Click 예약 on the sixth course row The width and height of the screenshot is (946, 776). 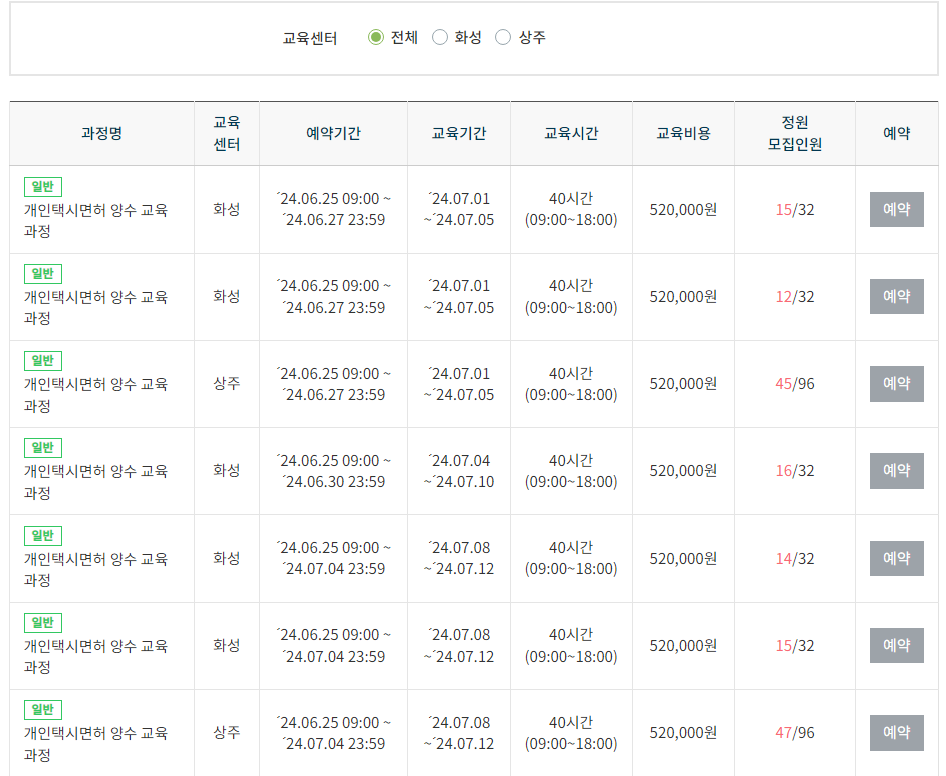coord(896,645)
